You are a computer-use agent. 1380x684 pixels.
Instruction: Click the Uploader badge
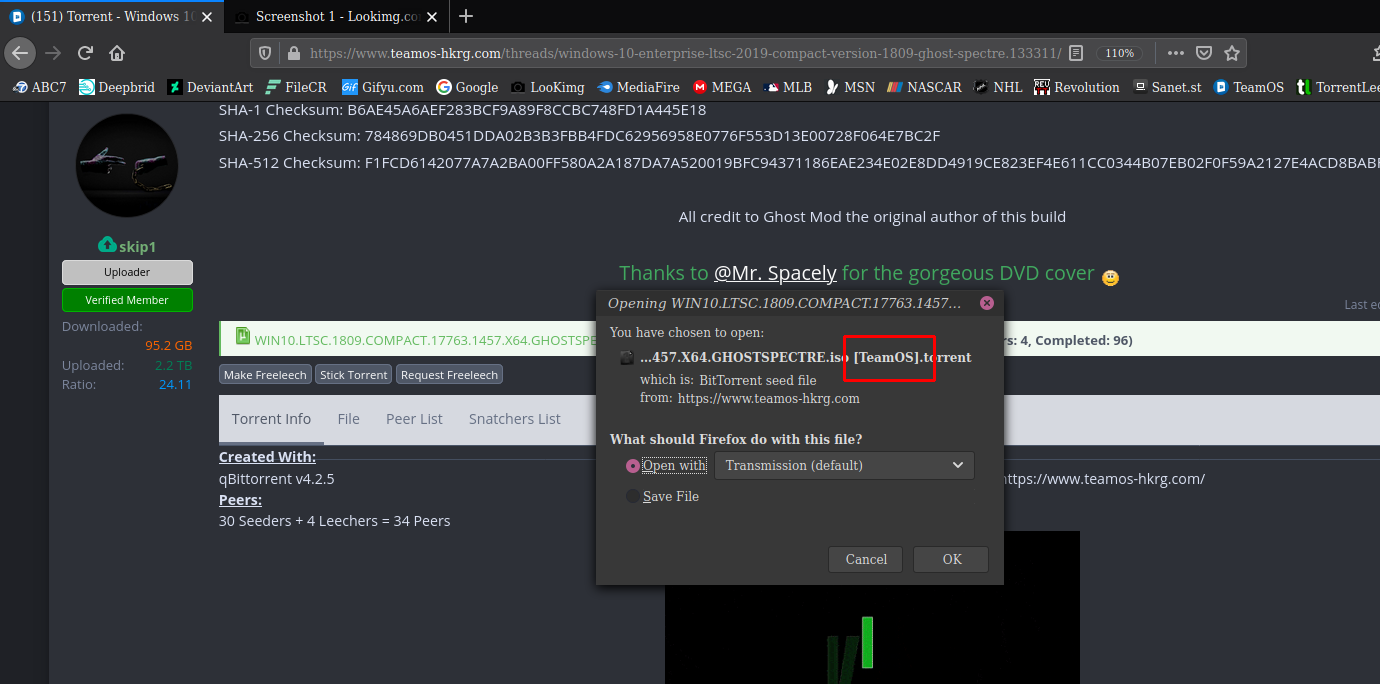[127, 272]
